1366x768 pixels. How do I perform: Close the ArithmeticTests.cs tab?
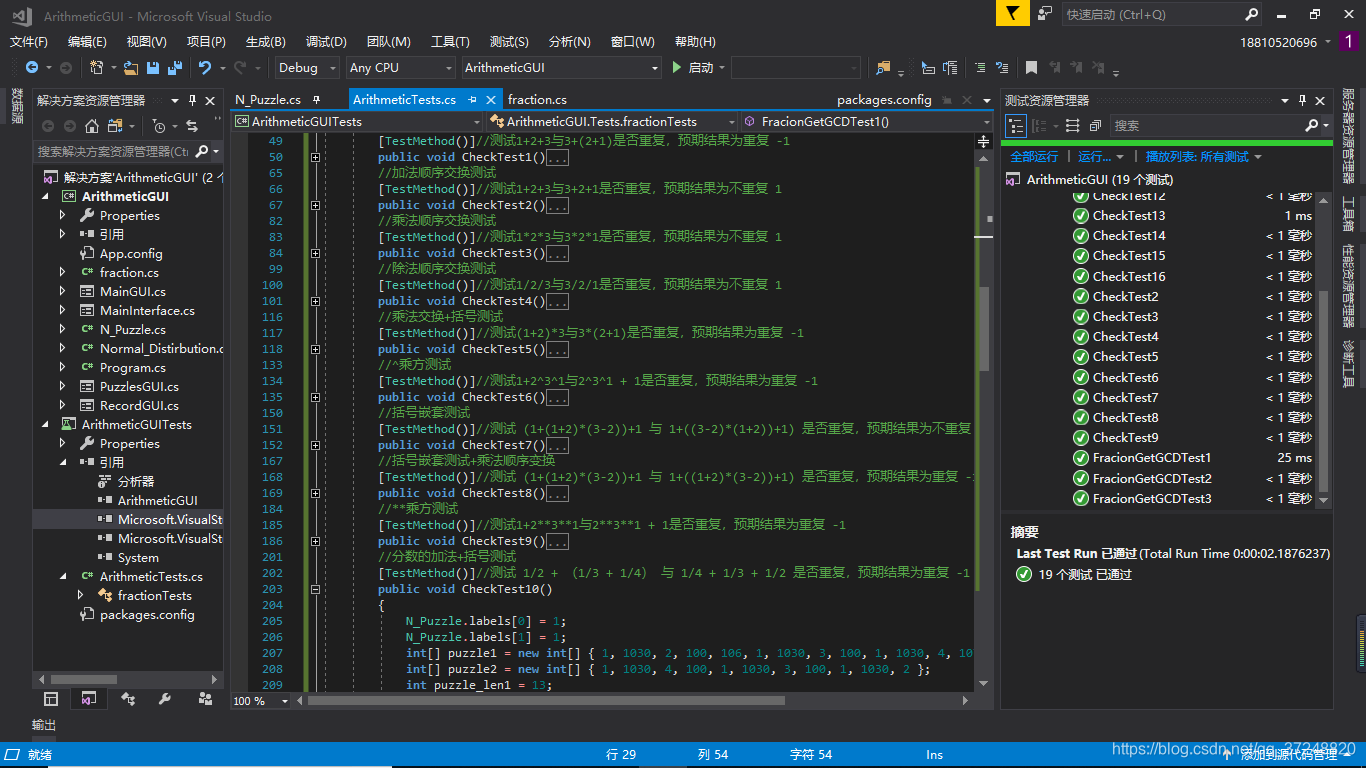pyautogui.click(x=491, y=100)
